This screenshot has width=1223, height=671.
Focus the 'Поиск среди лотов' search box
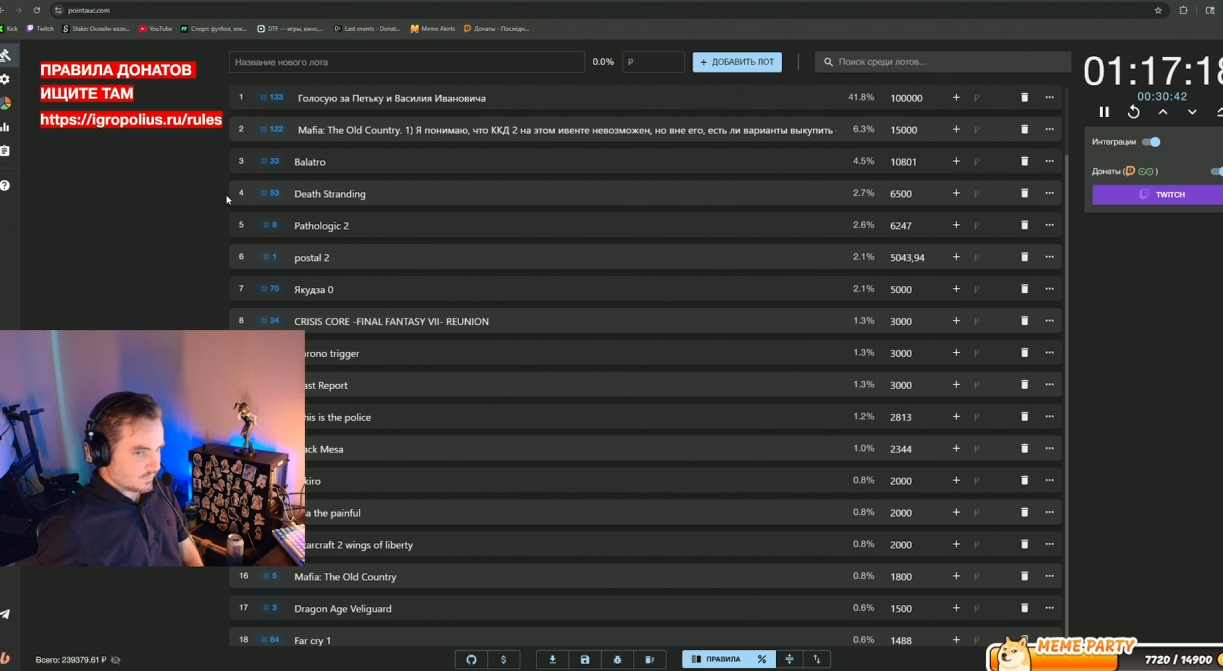tap(941, 62)
